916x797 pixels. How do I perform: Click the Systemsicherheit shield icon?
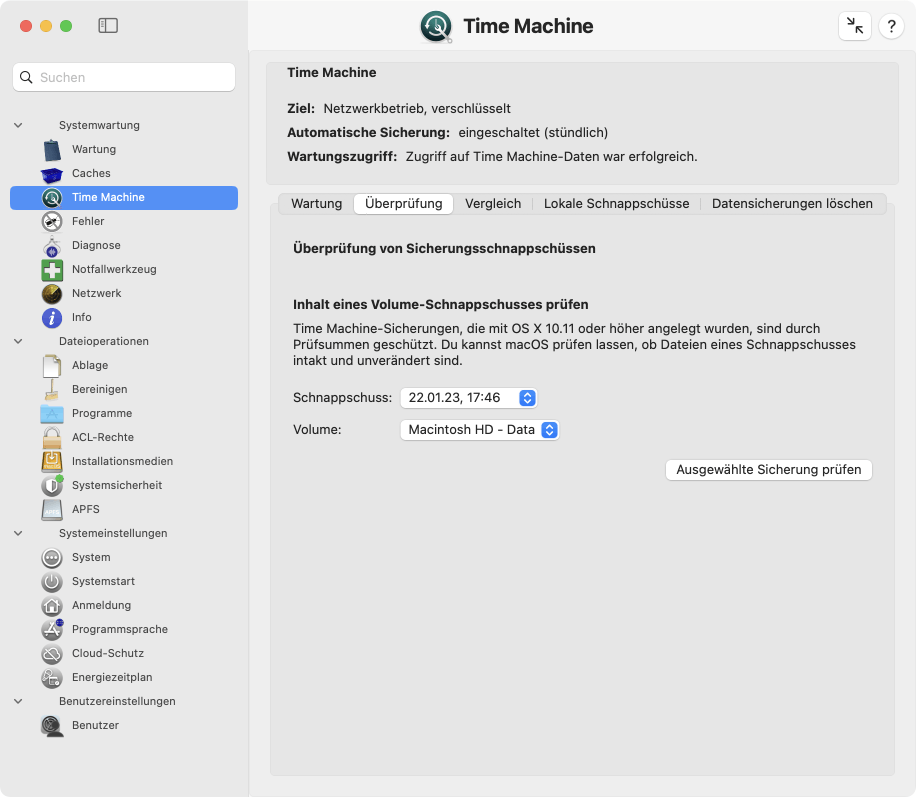pos(52,485)
